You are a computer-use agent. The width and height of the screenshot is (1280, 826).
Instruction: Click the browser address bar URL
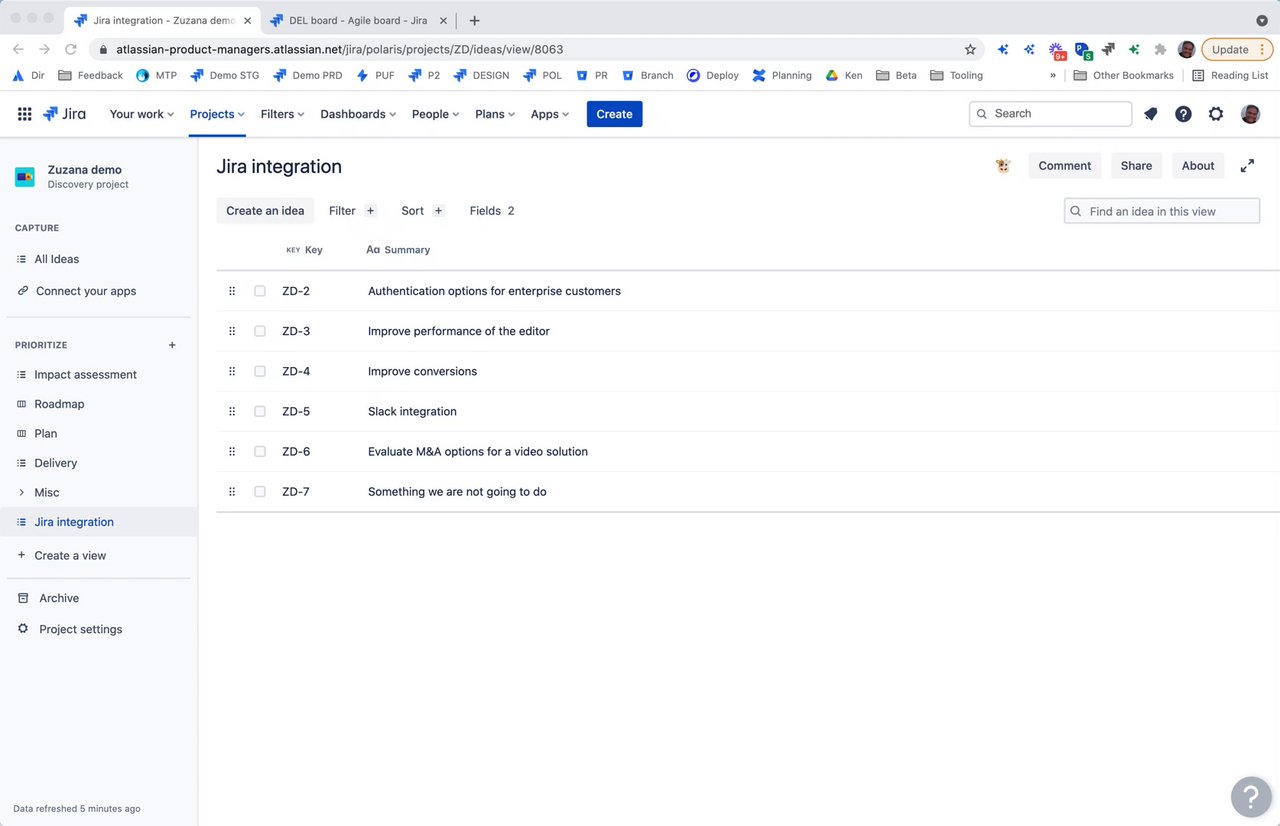click(340, 49)
